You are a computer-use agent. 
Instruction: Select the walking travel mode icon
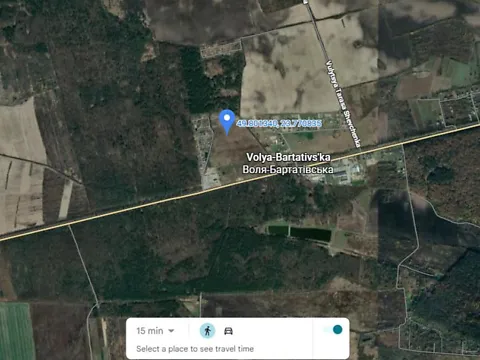(x=207, y=331)
